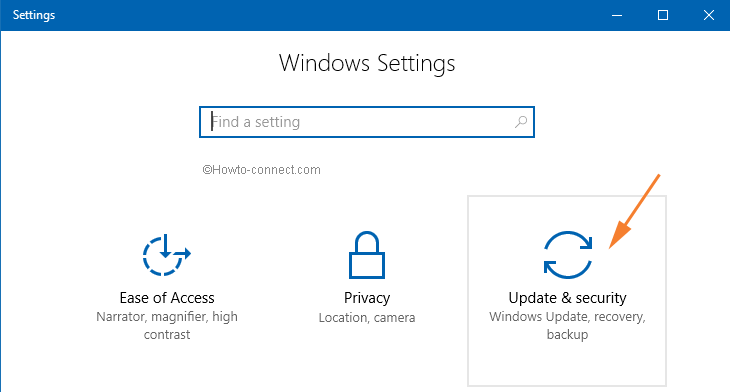
Task: Select the Ease of Access label
Action: point(167,298)
